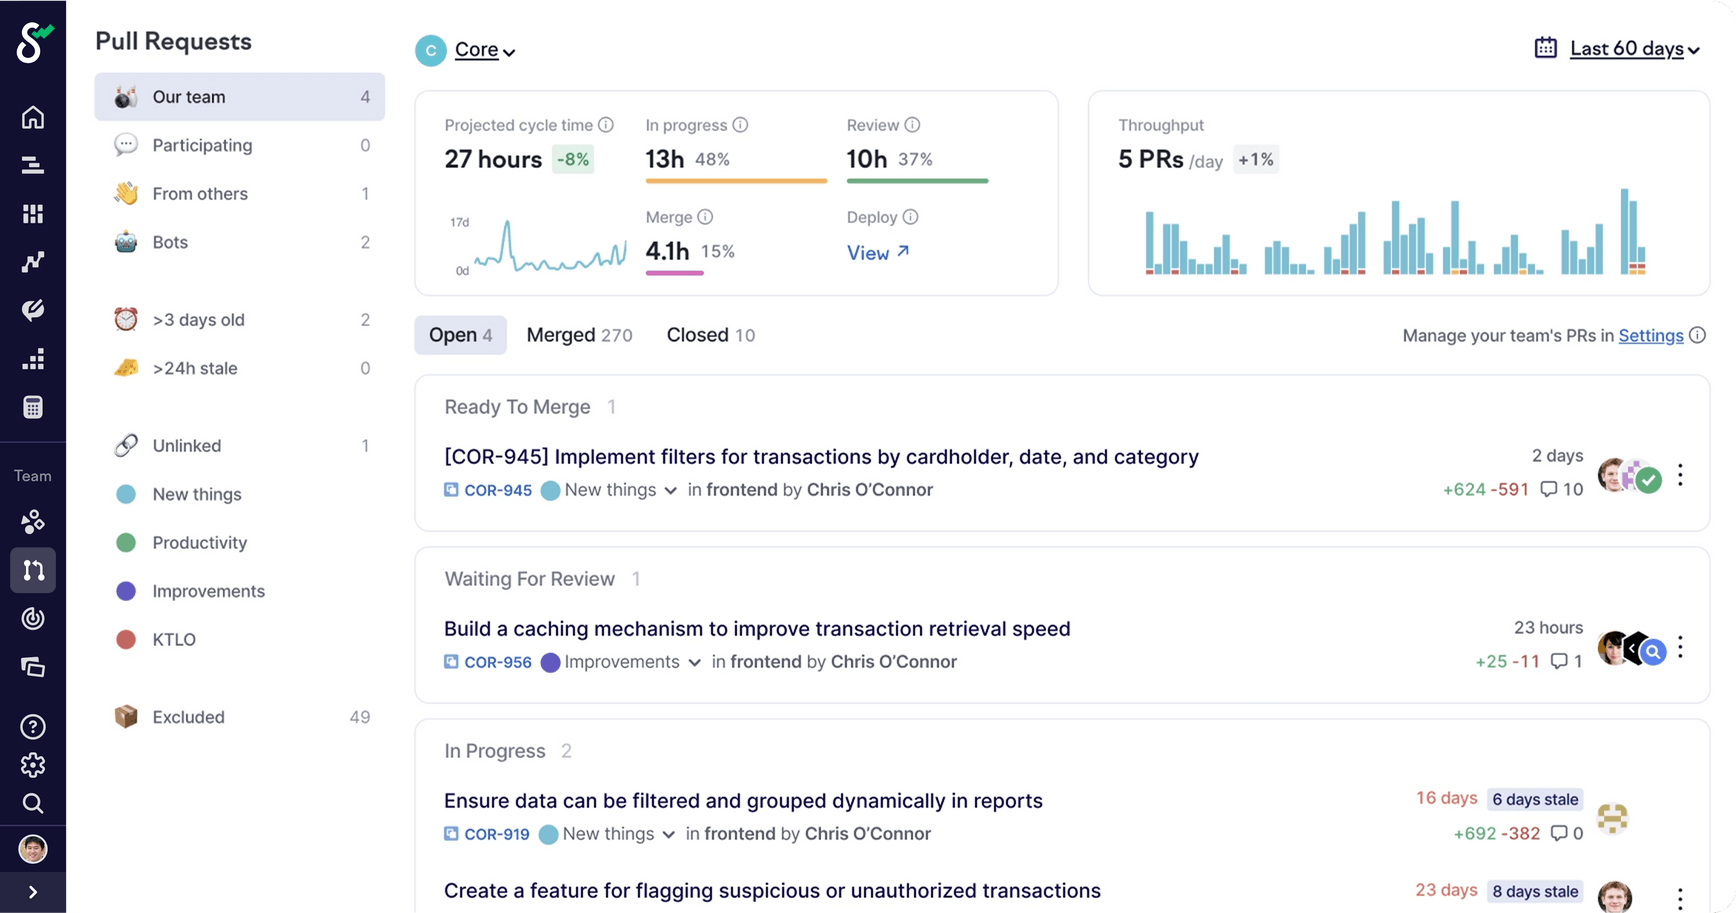The width and height of the screenshot is (1736, 913).
Task: Expand the Core team selector
Action: (483, 49)
